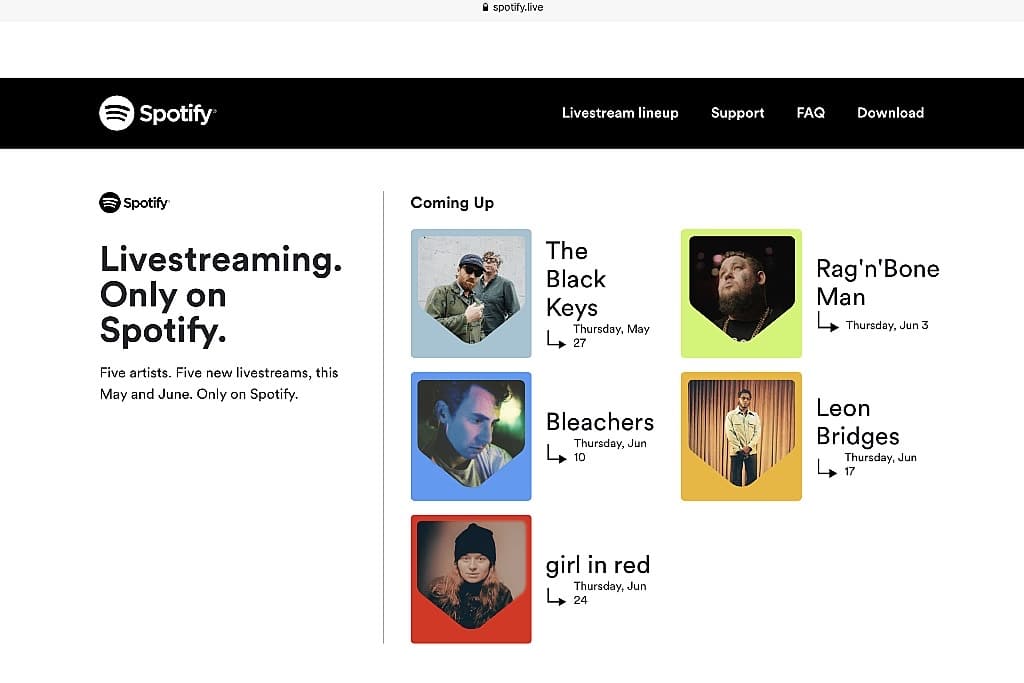
Task: Go to the FAQ section
Action: click(x=810, y=113)
